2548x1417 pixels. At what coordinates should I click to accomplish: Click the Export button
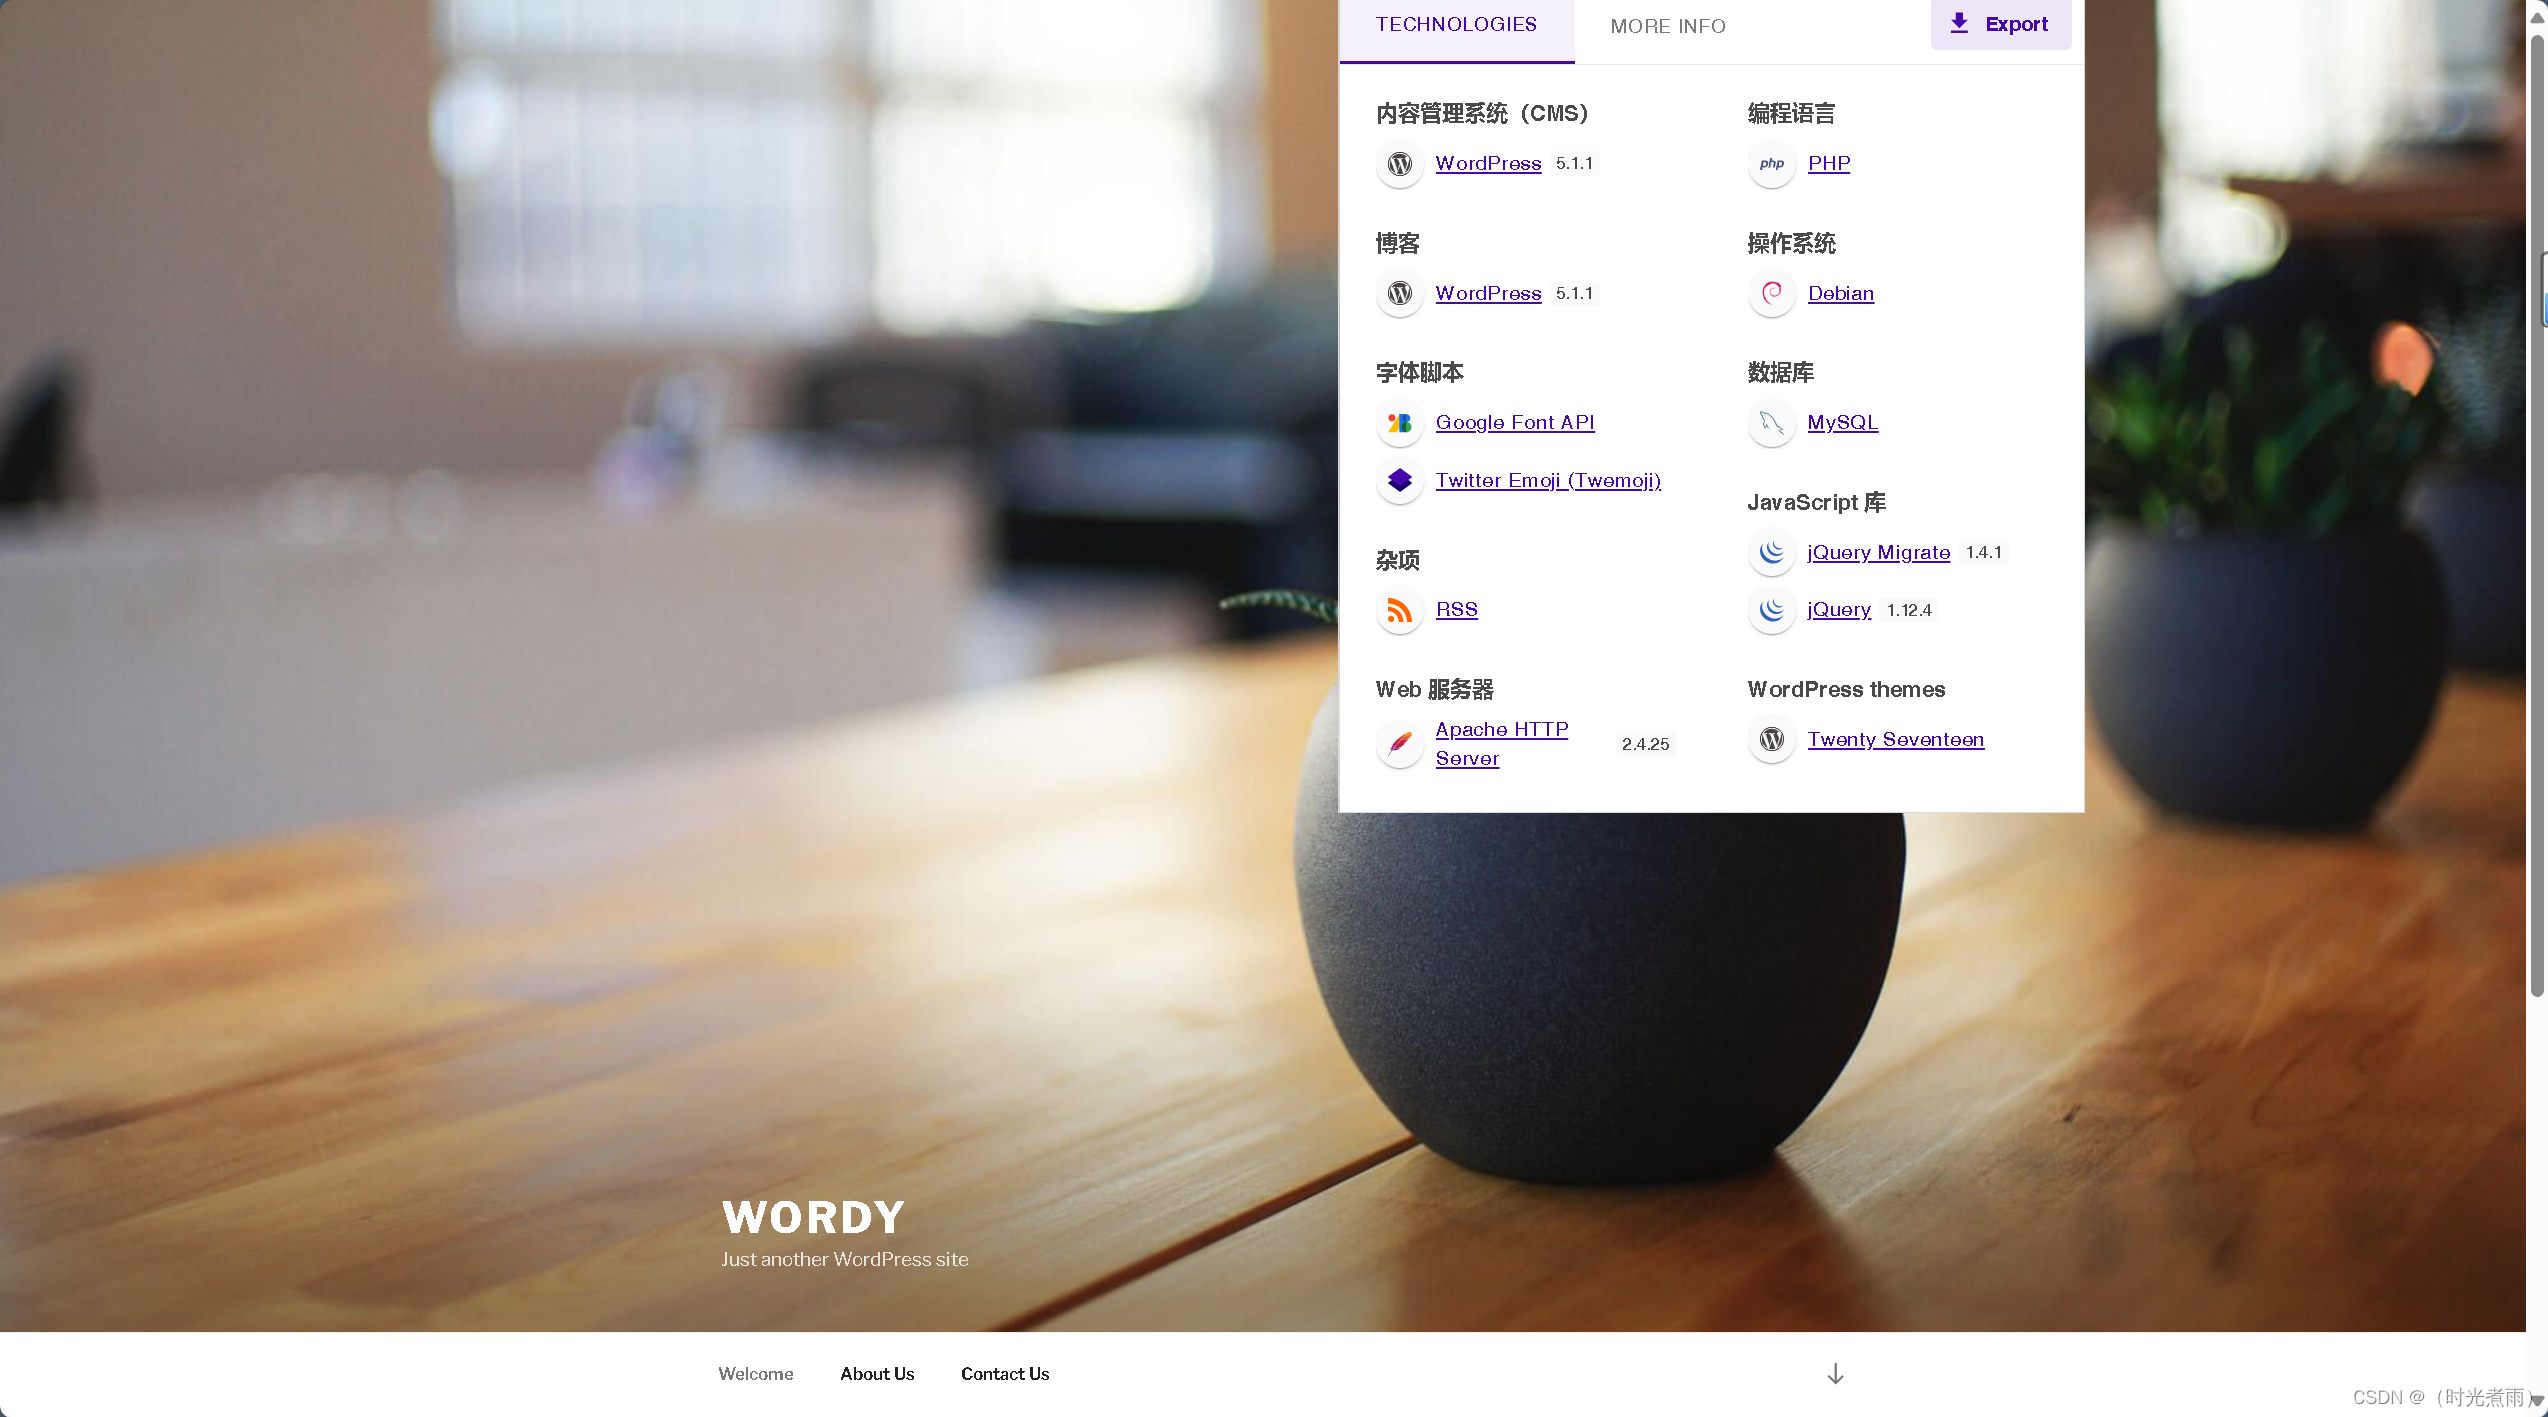2000,23
